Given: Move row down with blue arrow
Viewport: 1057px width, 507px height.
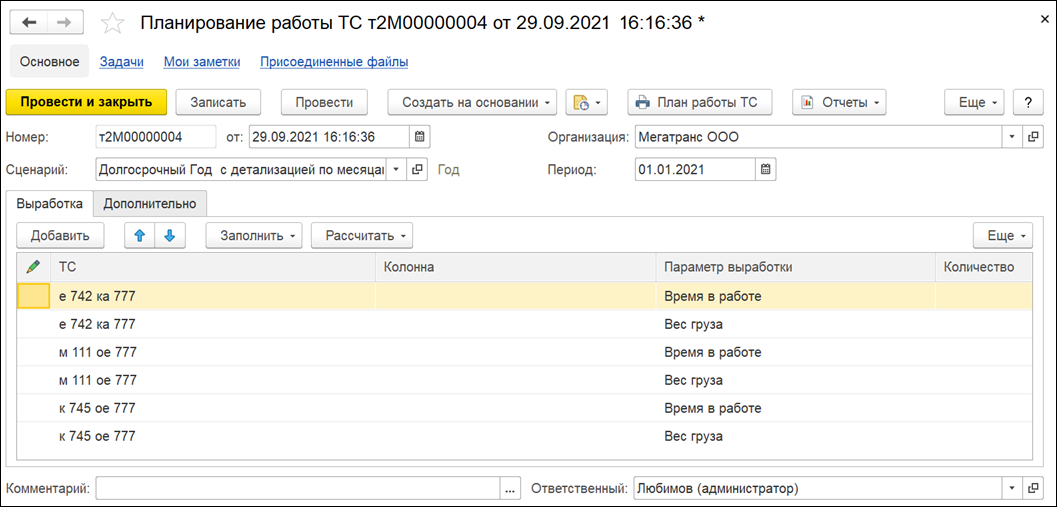Looking at the screenshot, I should click(169, 236).
